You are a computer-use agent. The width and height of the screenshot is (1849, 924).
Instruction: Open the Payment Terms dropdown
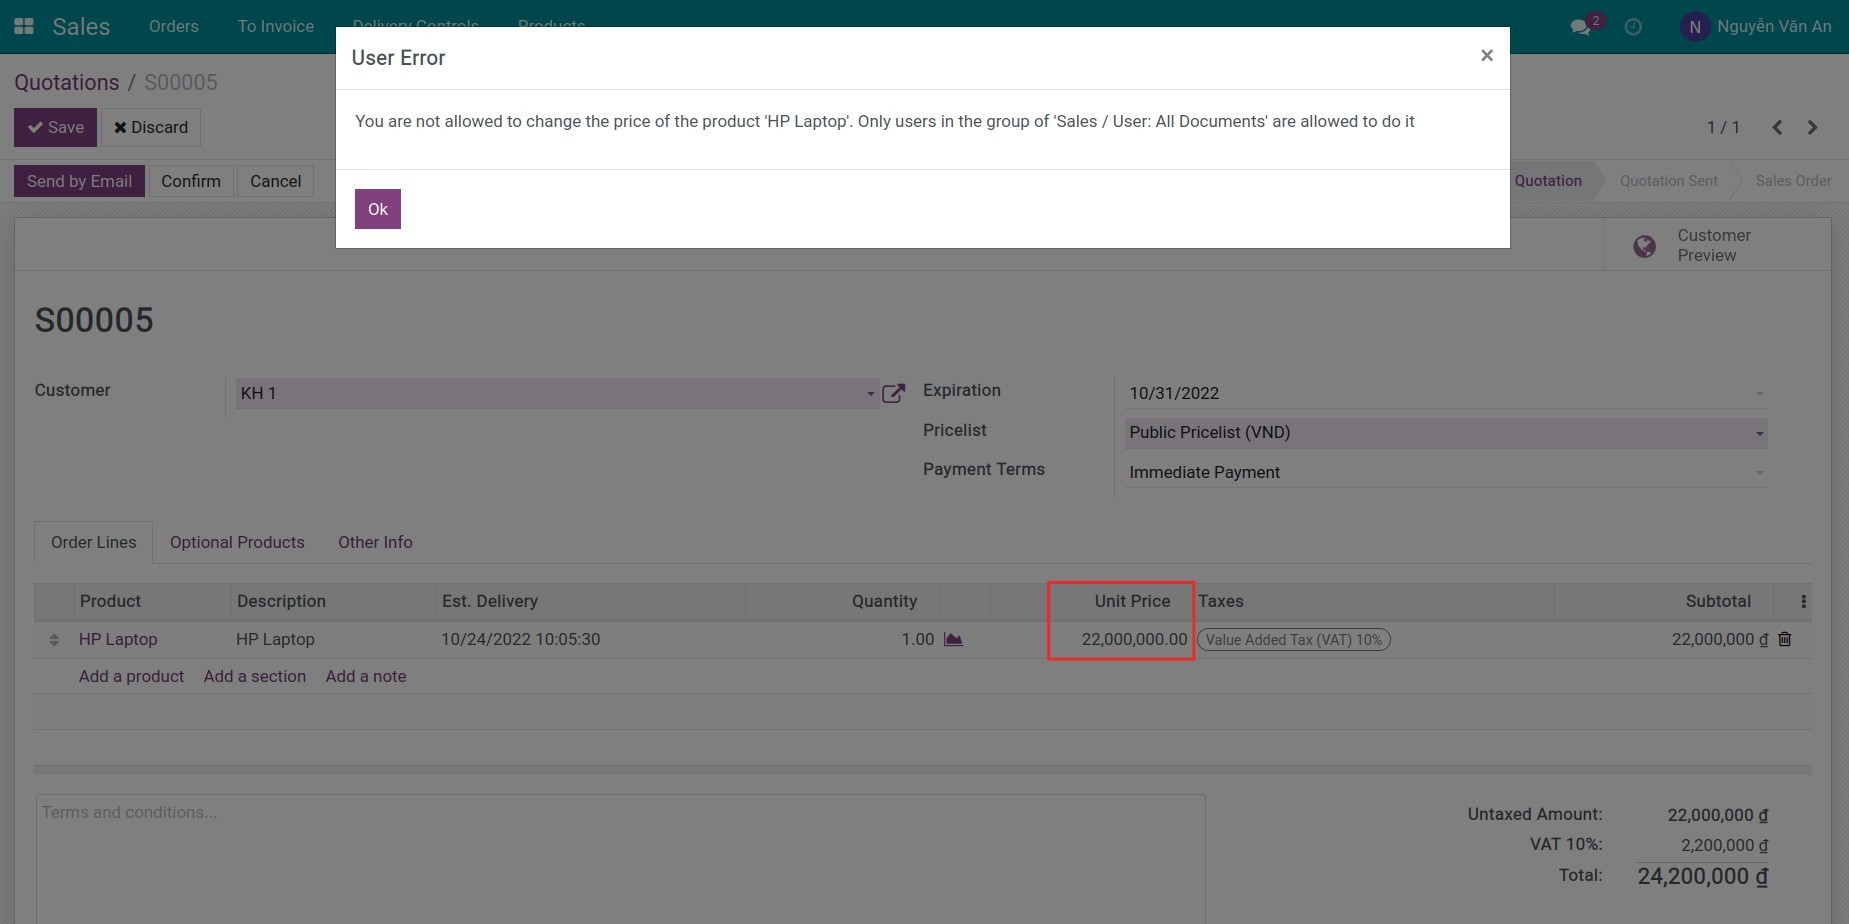1443,471
